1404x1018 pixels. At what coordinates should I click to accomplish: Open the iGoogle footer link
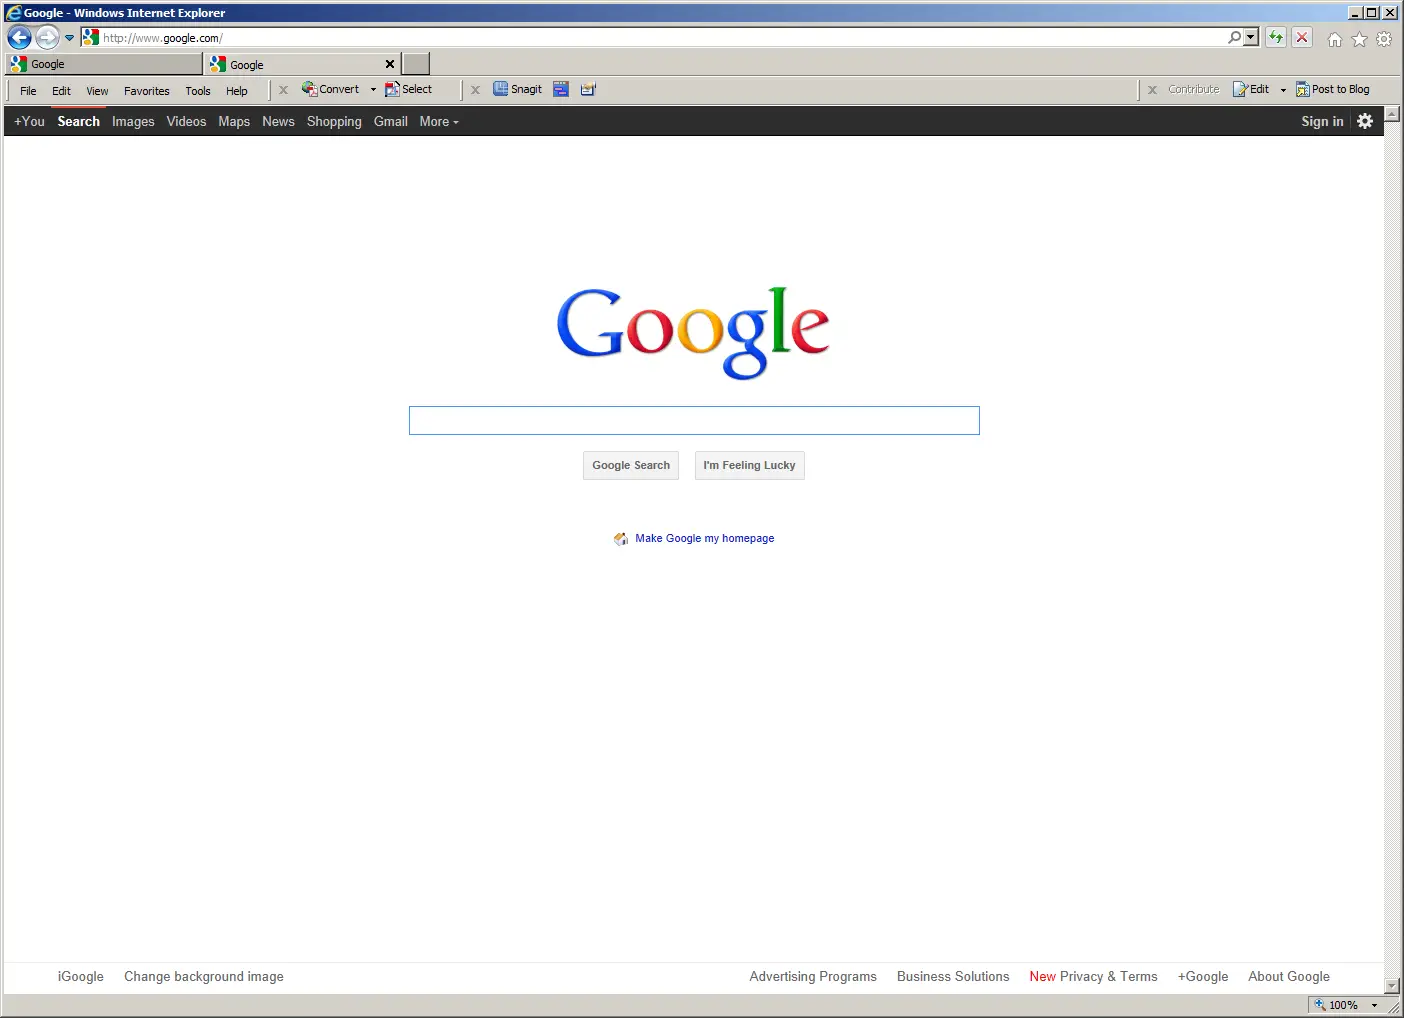pos(81,977)
